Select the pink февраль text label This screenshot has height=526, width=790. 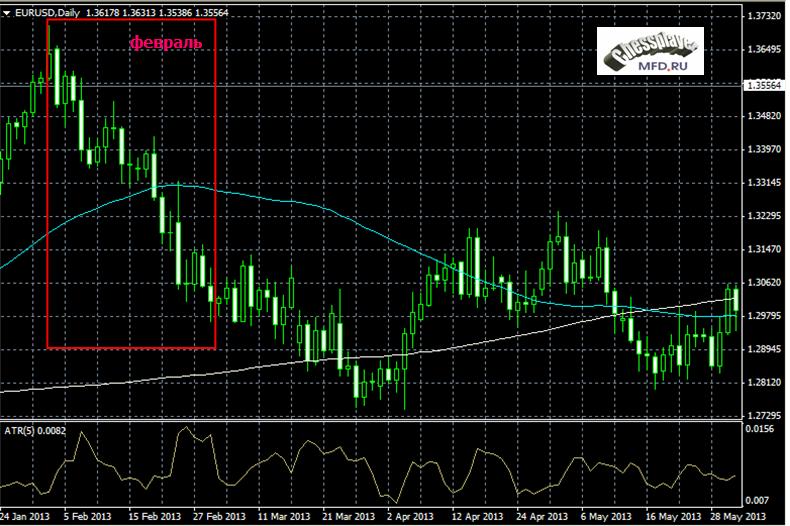[x=166, y=44]
